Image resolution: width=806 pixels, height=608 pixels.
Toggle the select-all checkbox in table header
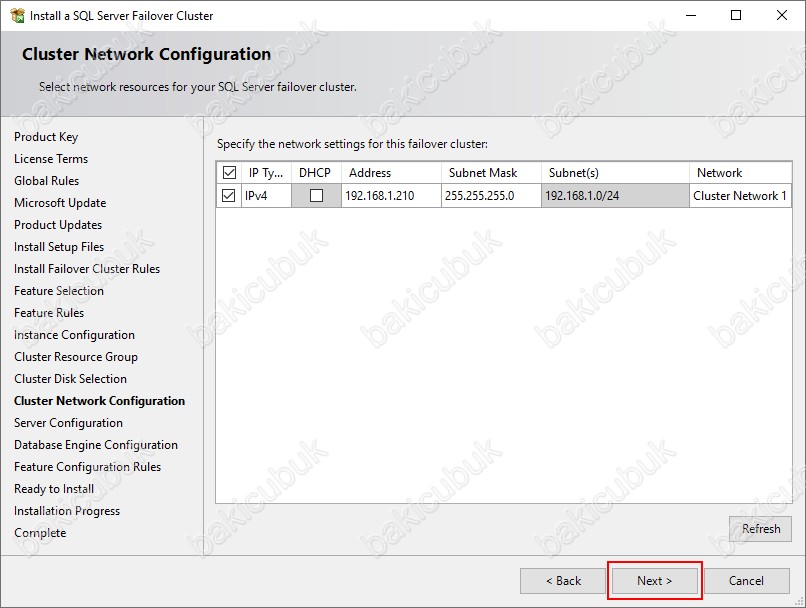[229, 173]
